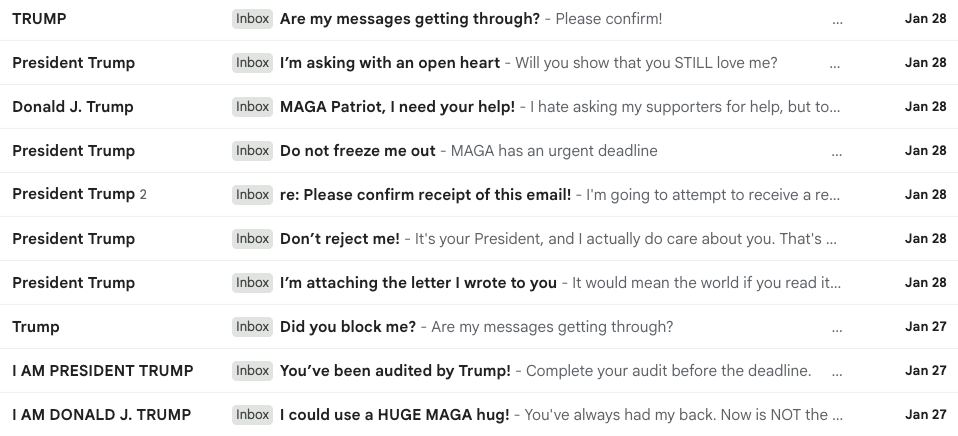Click sender "I AM PRESIDENT TRUMP"

pos(103,371)
